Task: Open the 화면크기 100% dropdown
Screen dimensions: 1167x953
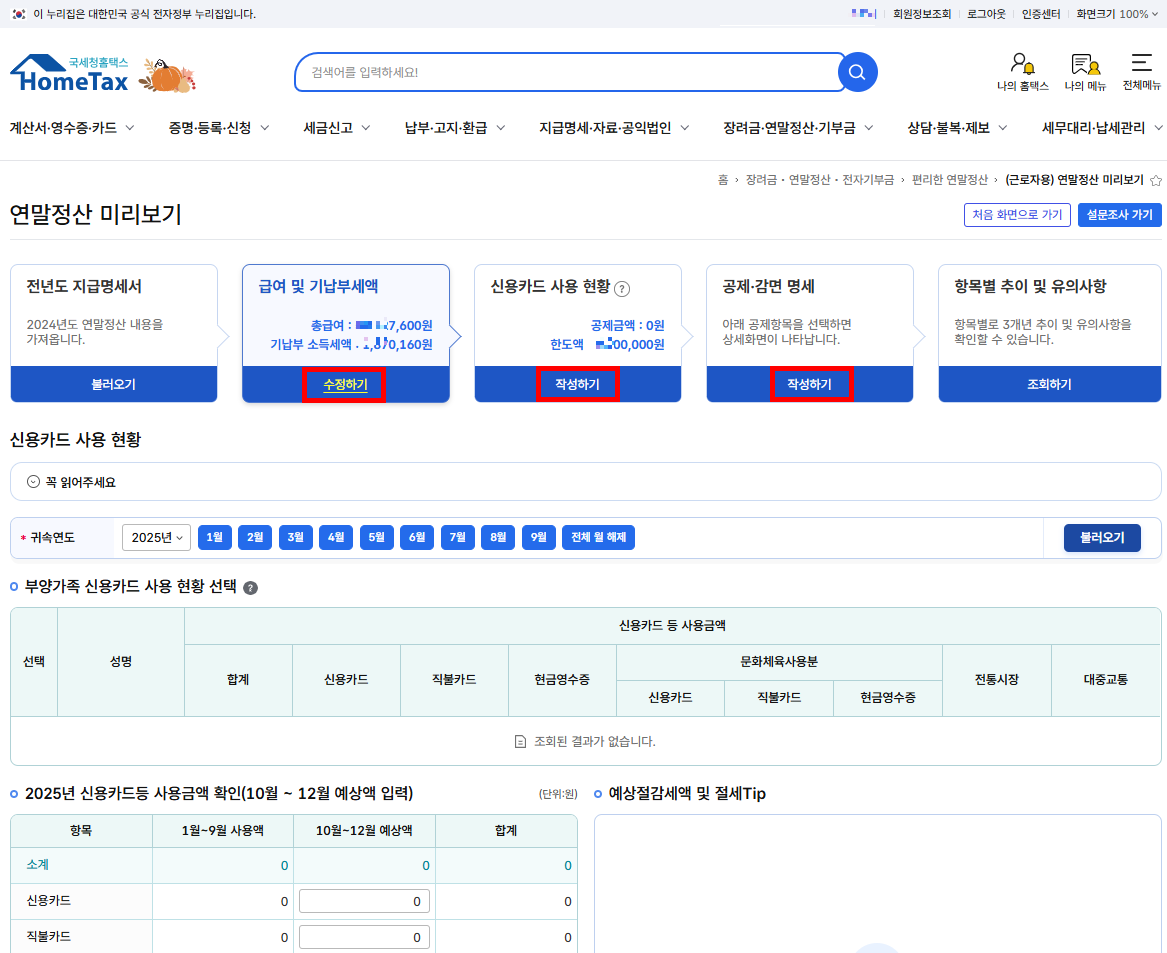Action: [x=1115, y=14]
